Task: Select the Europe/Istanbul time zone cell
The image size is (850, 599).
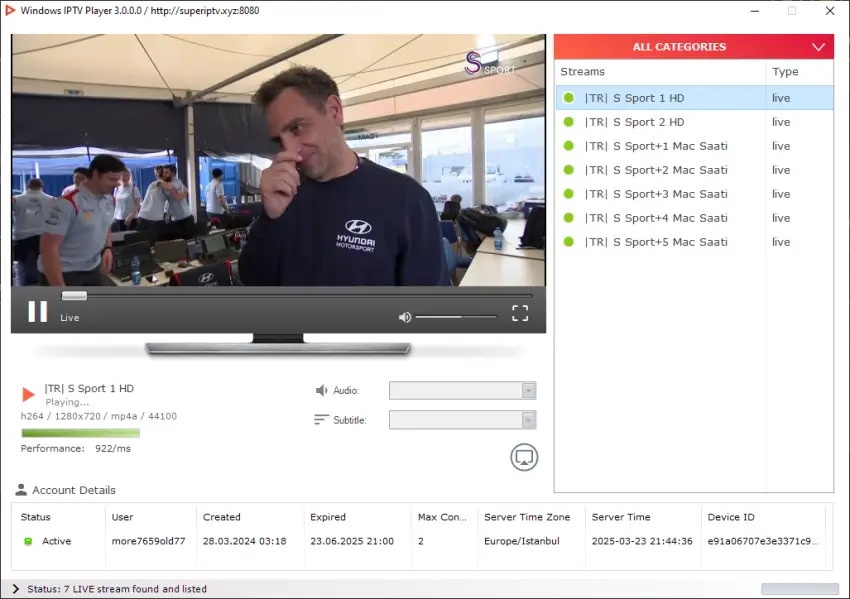Action: click(521, 541)
